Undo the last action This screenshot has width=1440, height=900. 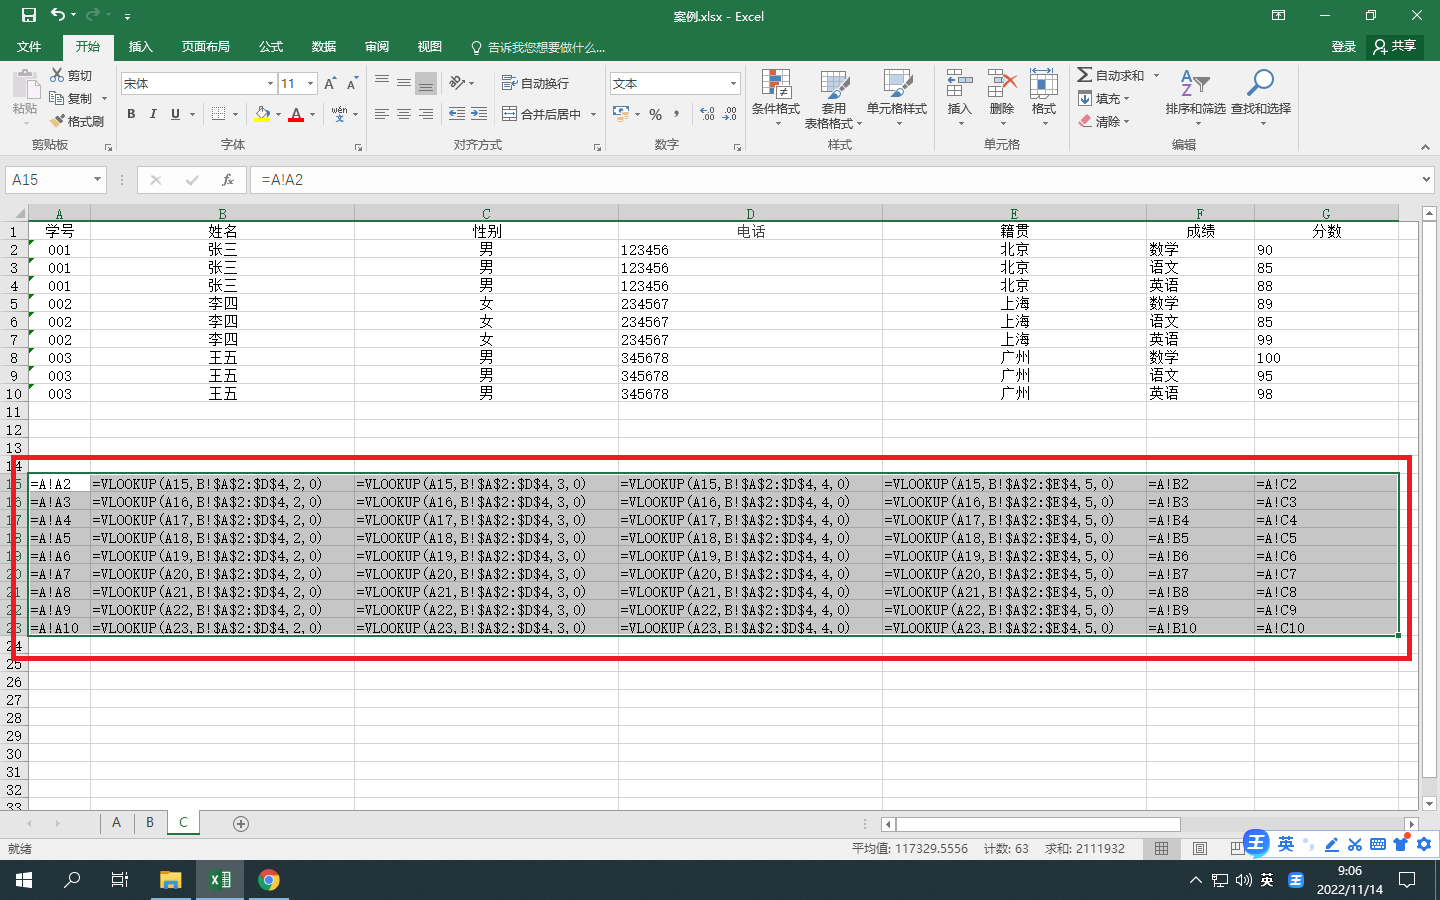tap(58, 15)
